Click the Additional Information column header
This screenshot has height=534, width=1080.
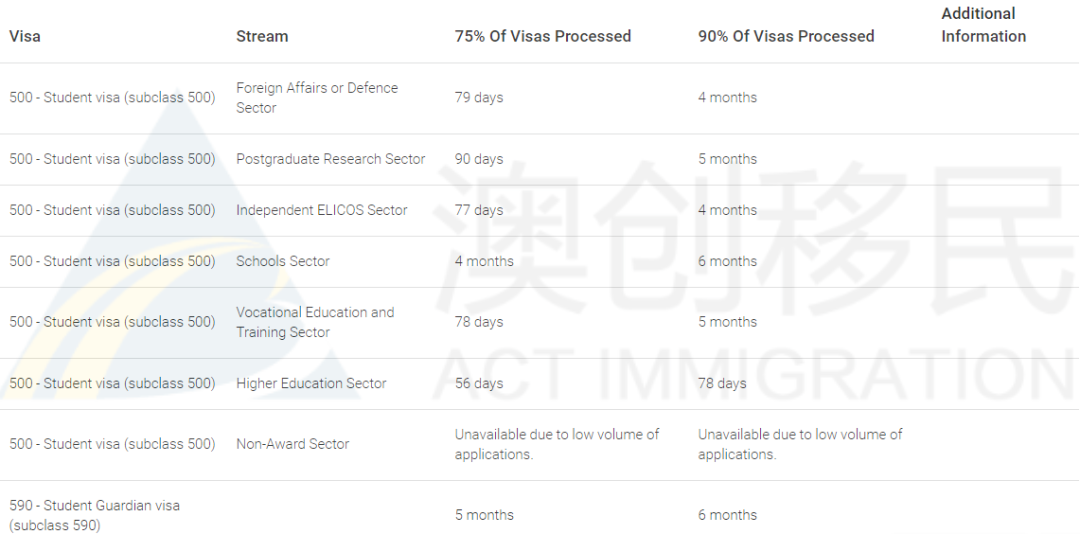(x=983, y=25)
